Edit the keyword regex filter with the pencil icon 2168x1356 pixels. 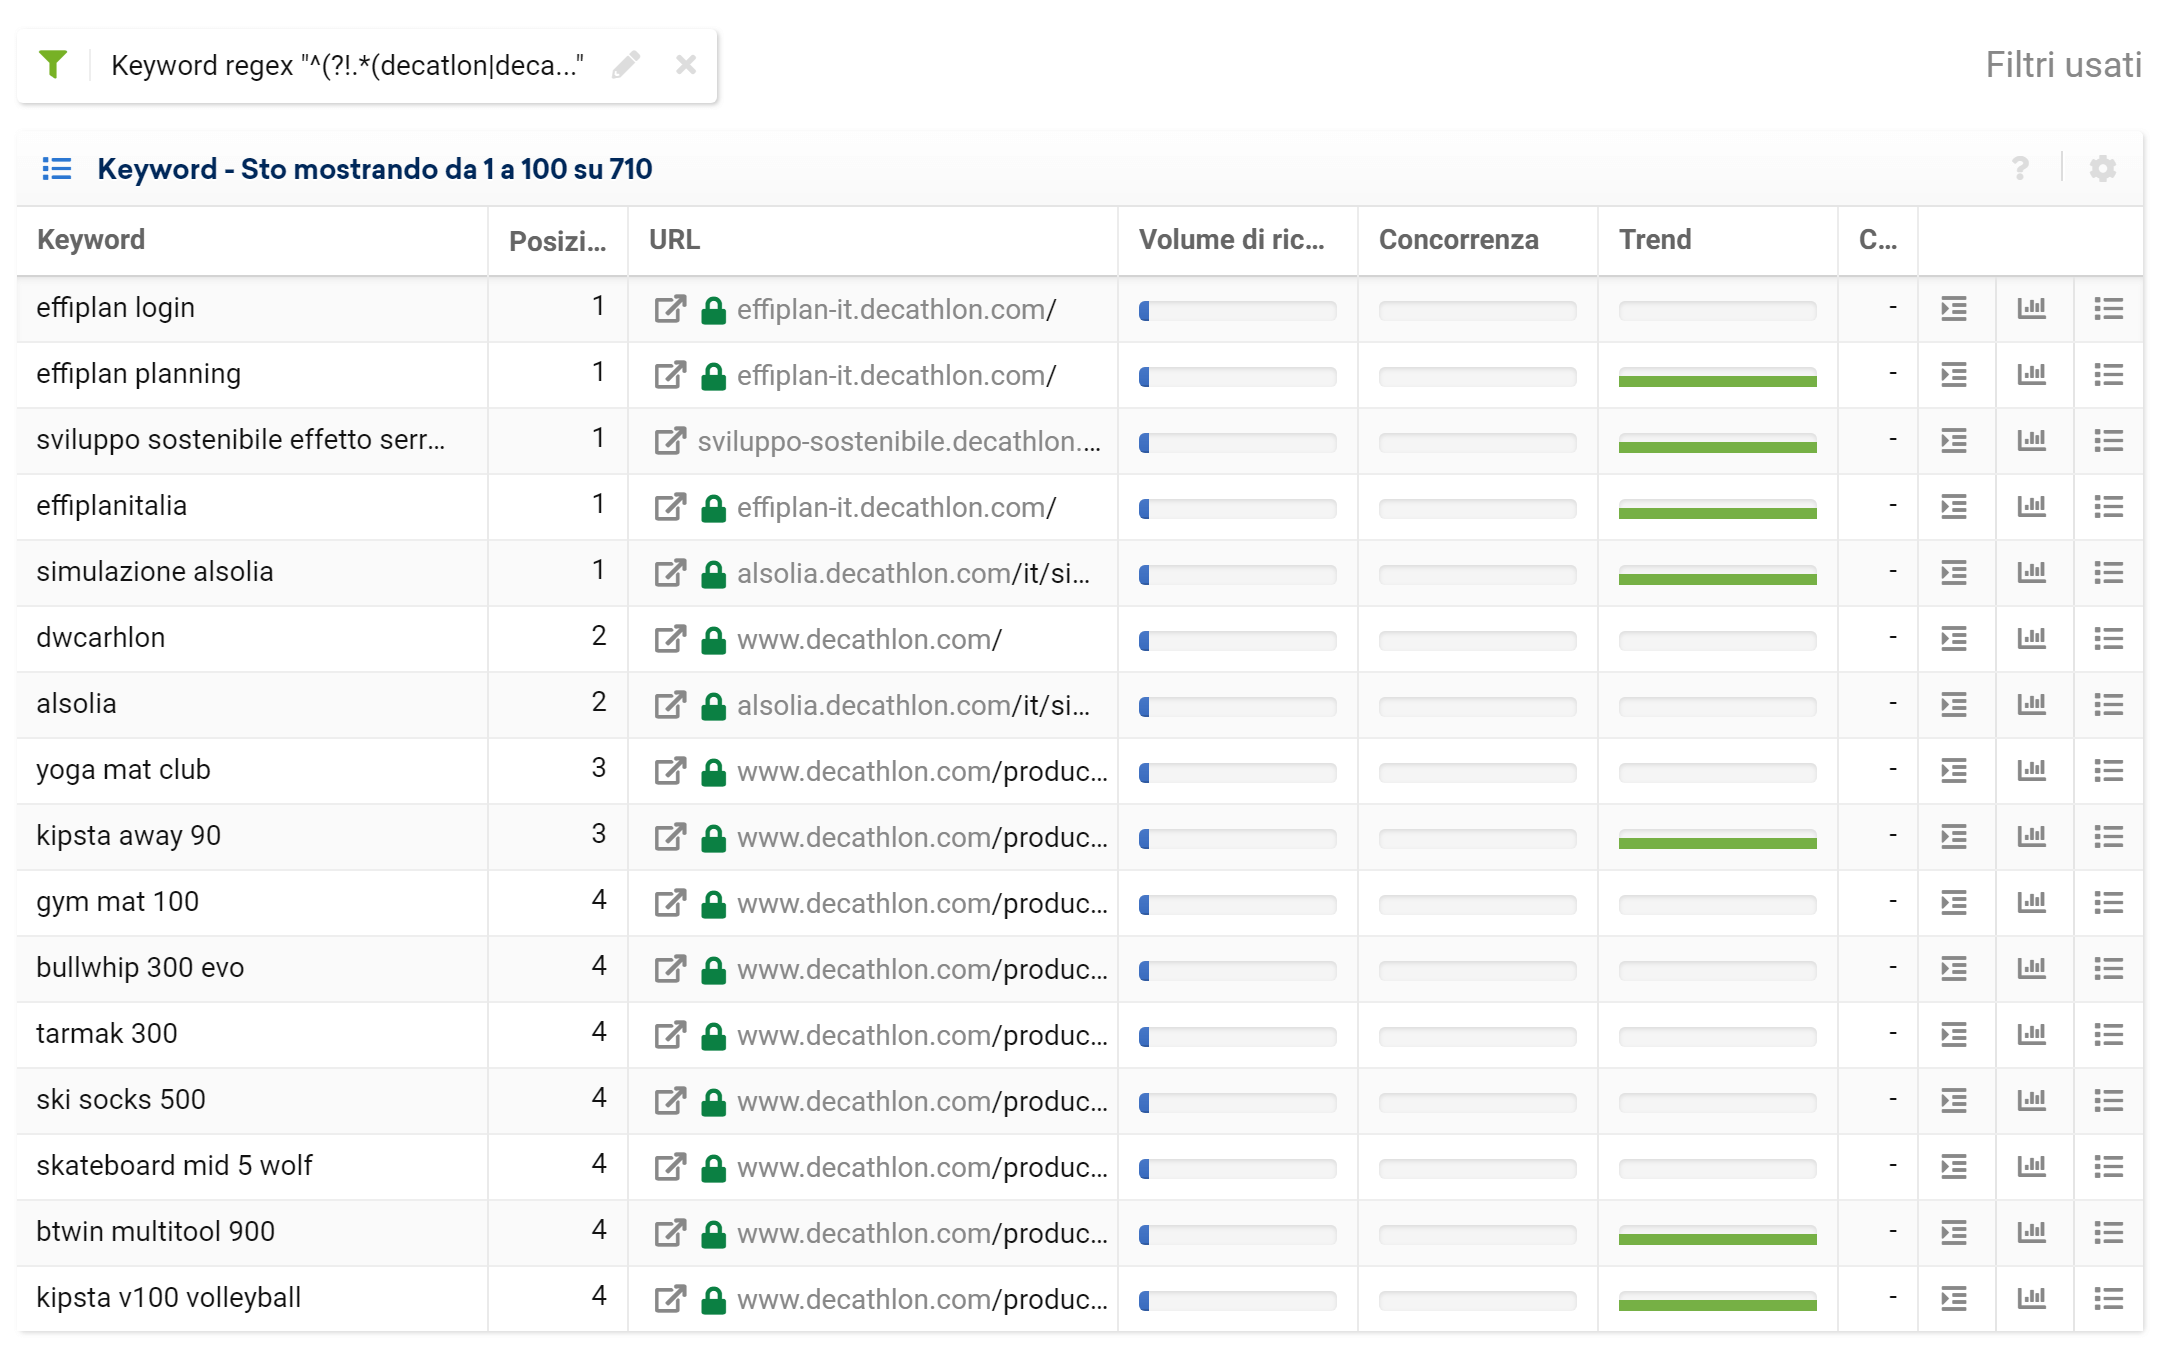point(626,65)
